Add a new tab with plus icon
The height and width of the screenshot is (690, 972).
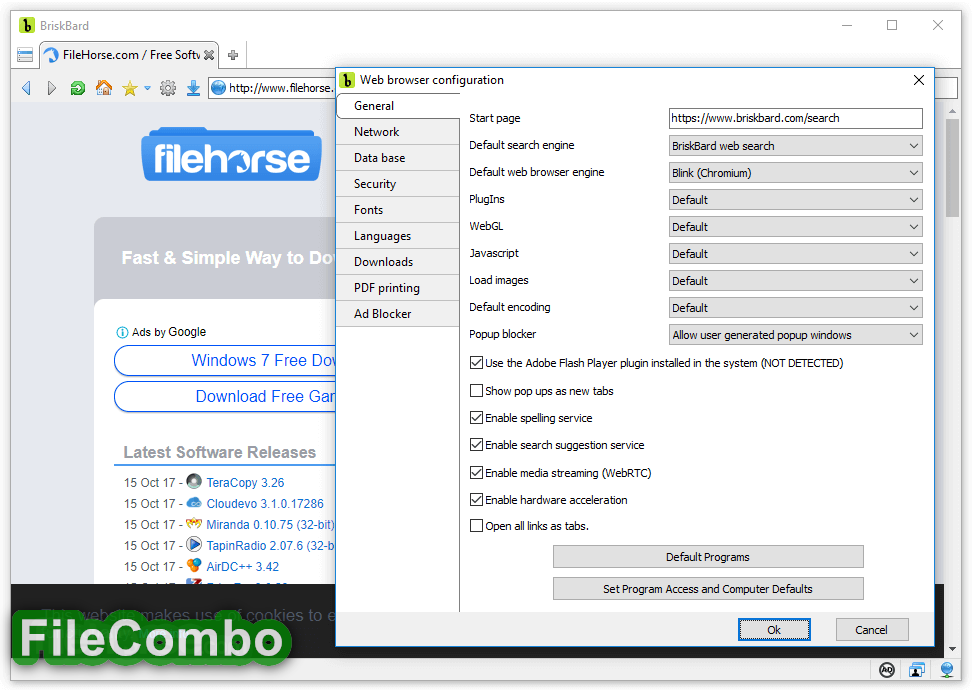[233, 55]
